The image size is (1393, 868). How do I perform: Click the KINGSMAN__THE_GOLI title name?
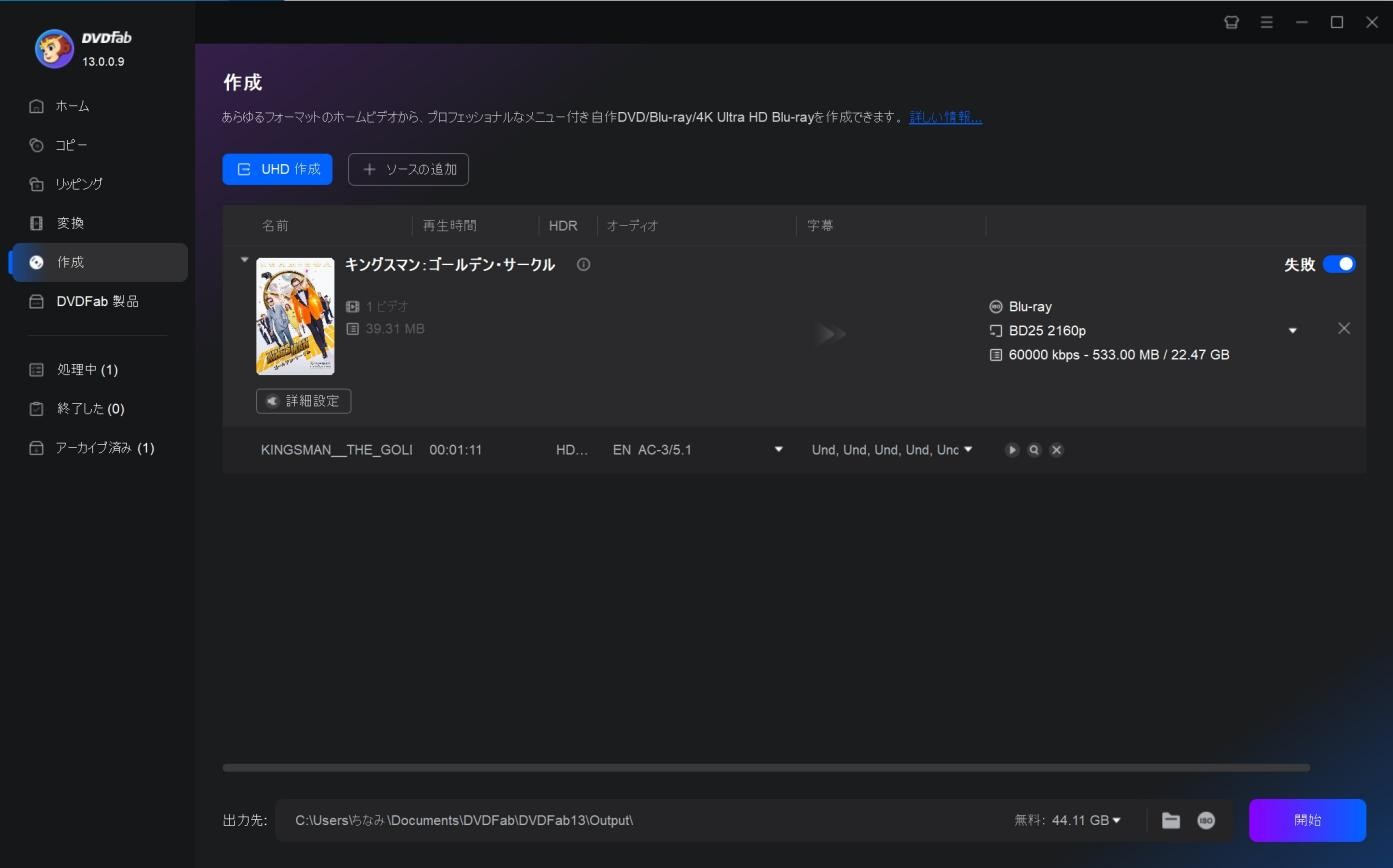(337, 450)
